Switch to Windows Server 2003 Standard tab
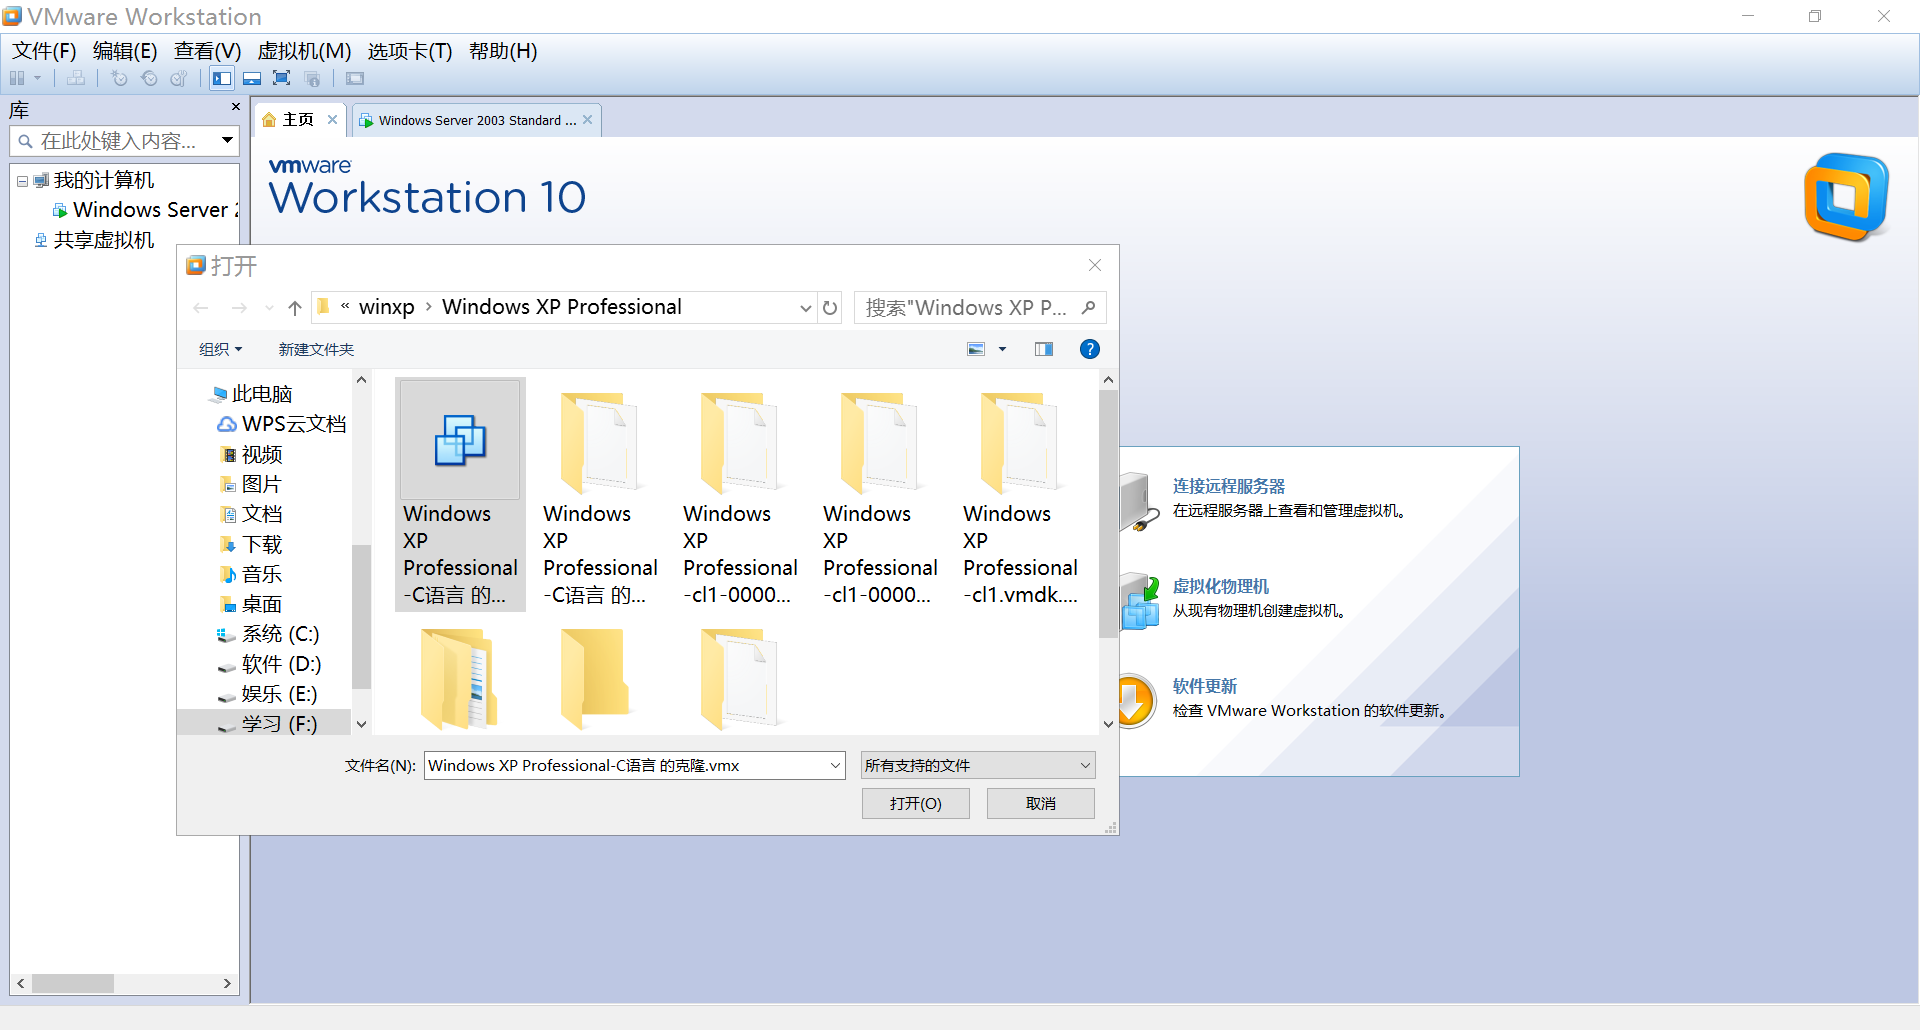Image resolution: width=1920 pixels, height=1030 pixels. point(470,121)
